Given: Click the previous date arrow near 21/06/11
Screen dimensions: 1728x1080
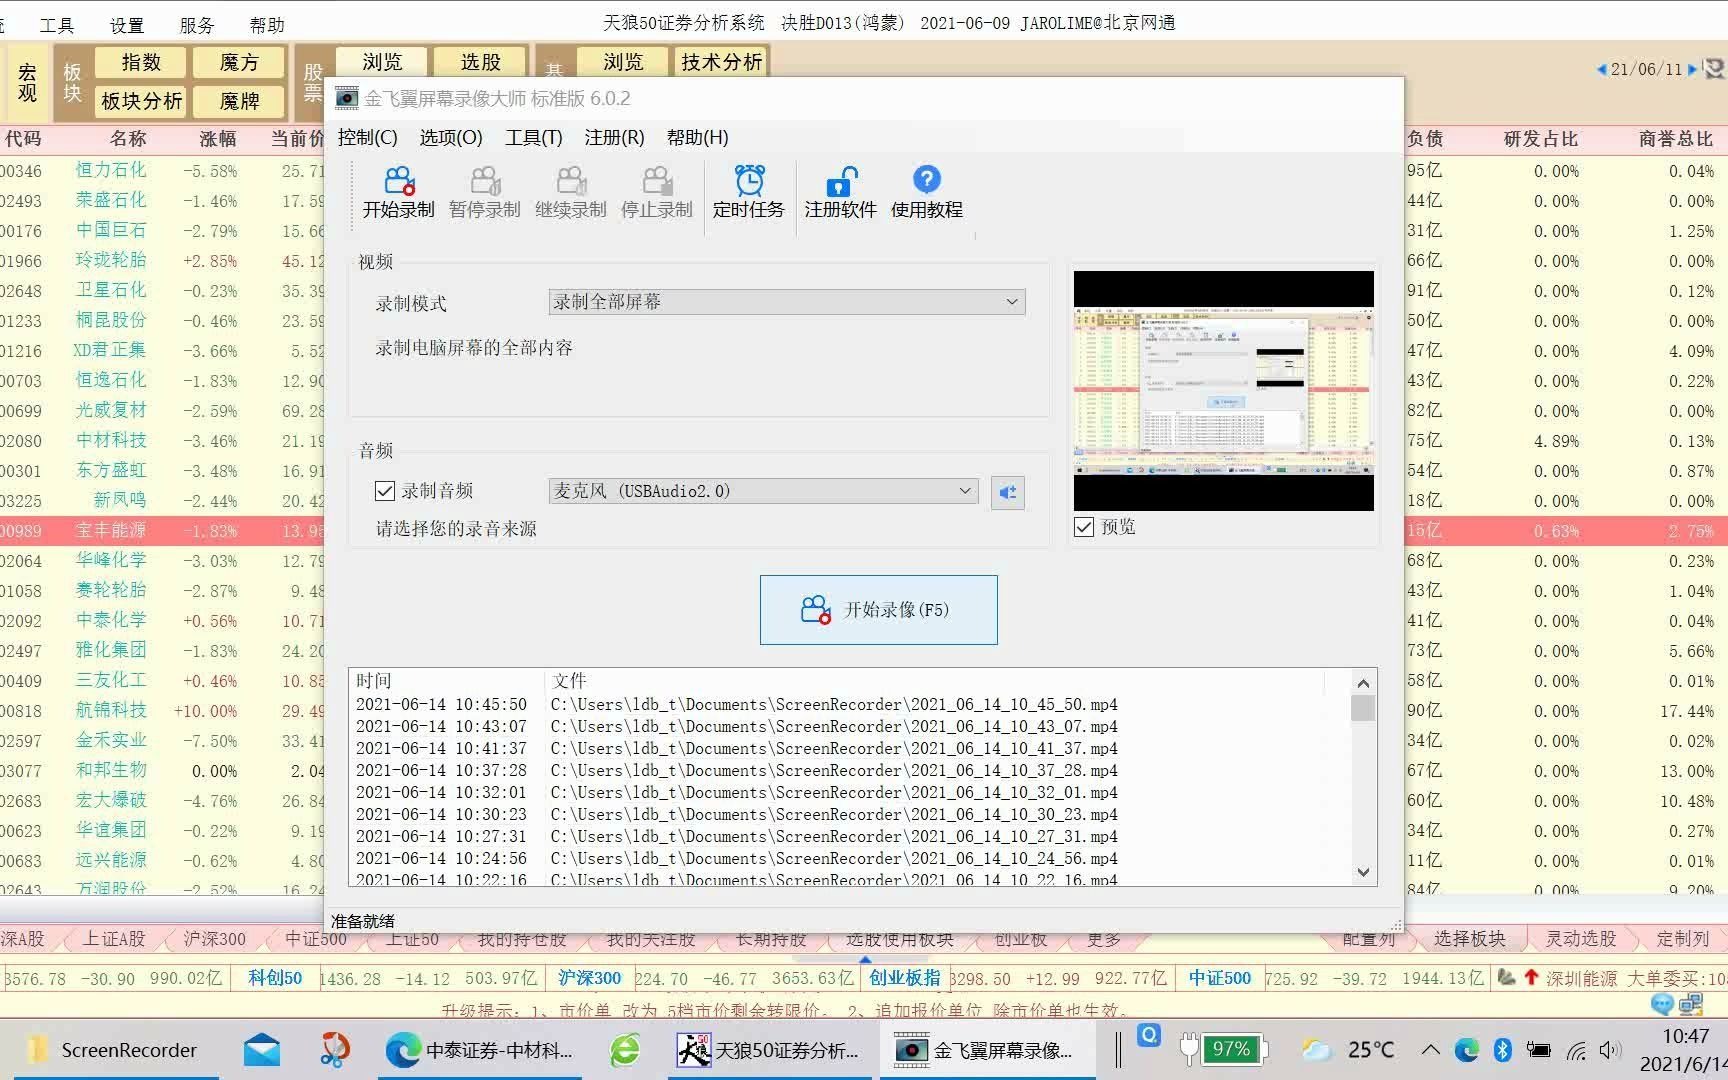Looking at the screenshot, I should [1601, 69].
